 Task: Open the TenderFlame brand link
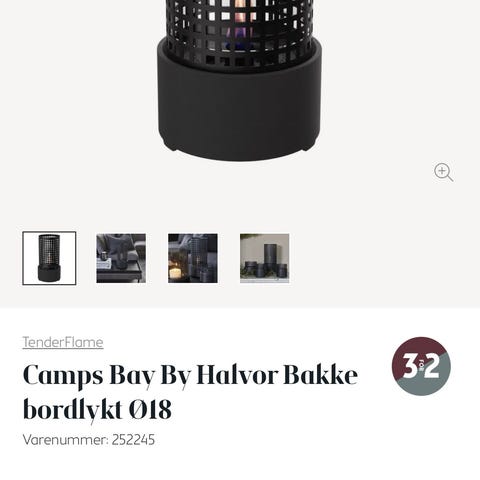pos(63,342)
